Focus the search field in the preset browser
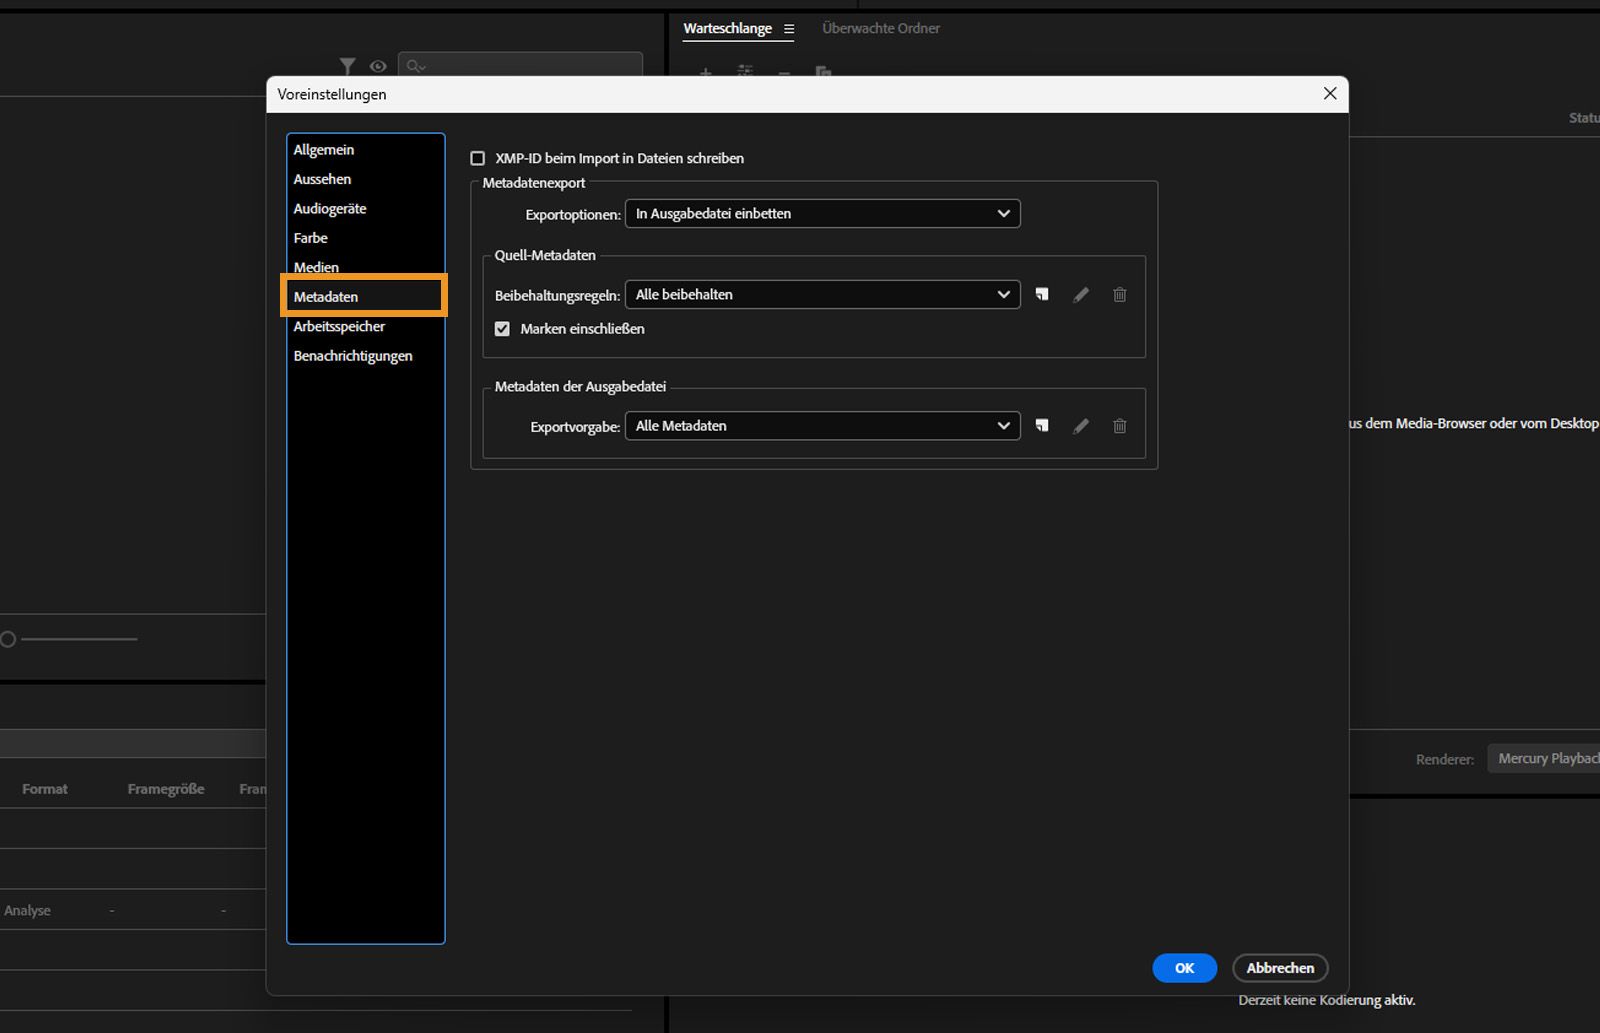Screen dimensions: 1600x1033 pos(520,66)
